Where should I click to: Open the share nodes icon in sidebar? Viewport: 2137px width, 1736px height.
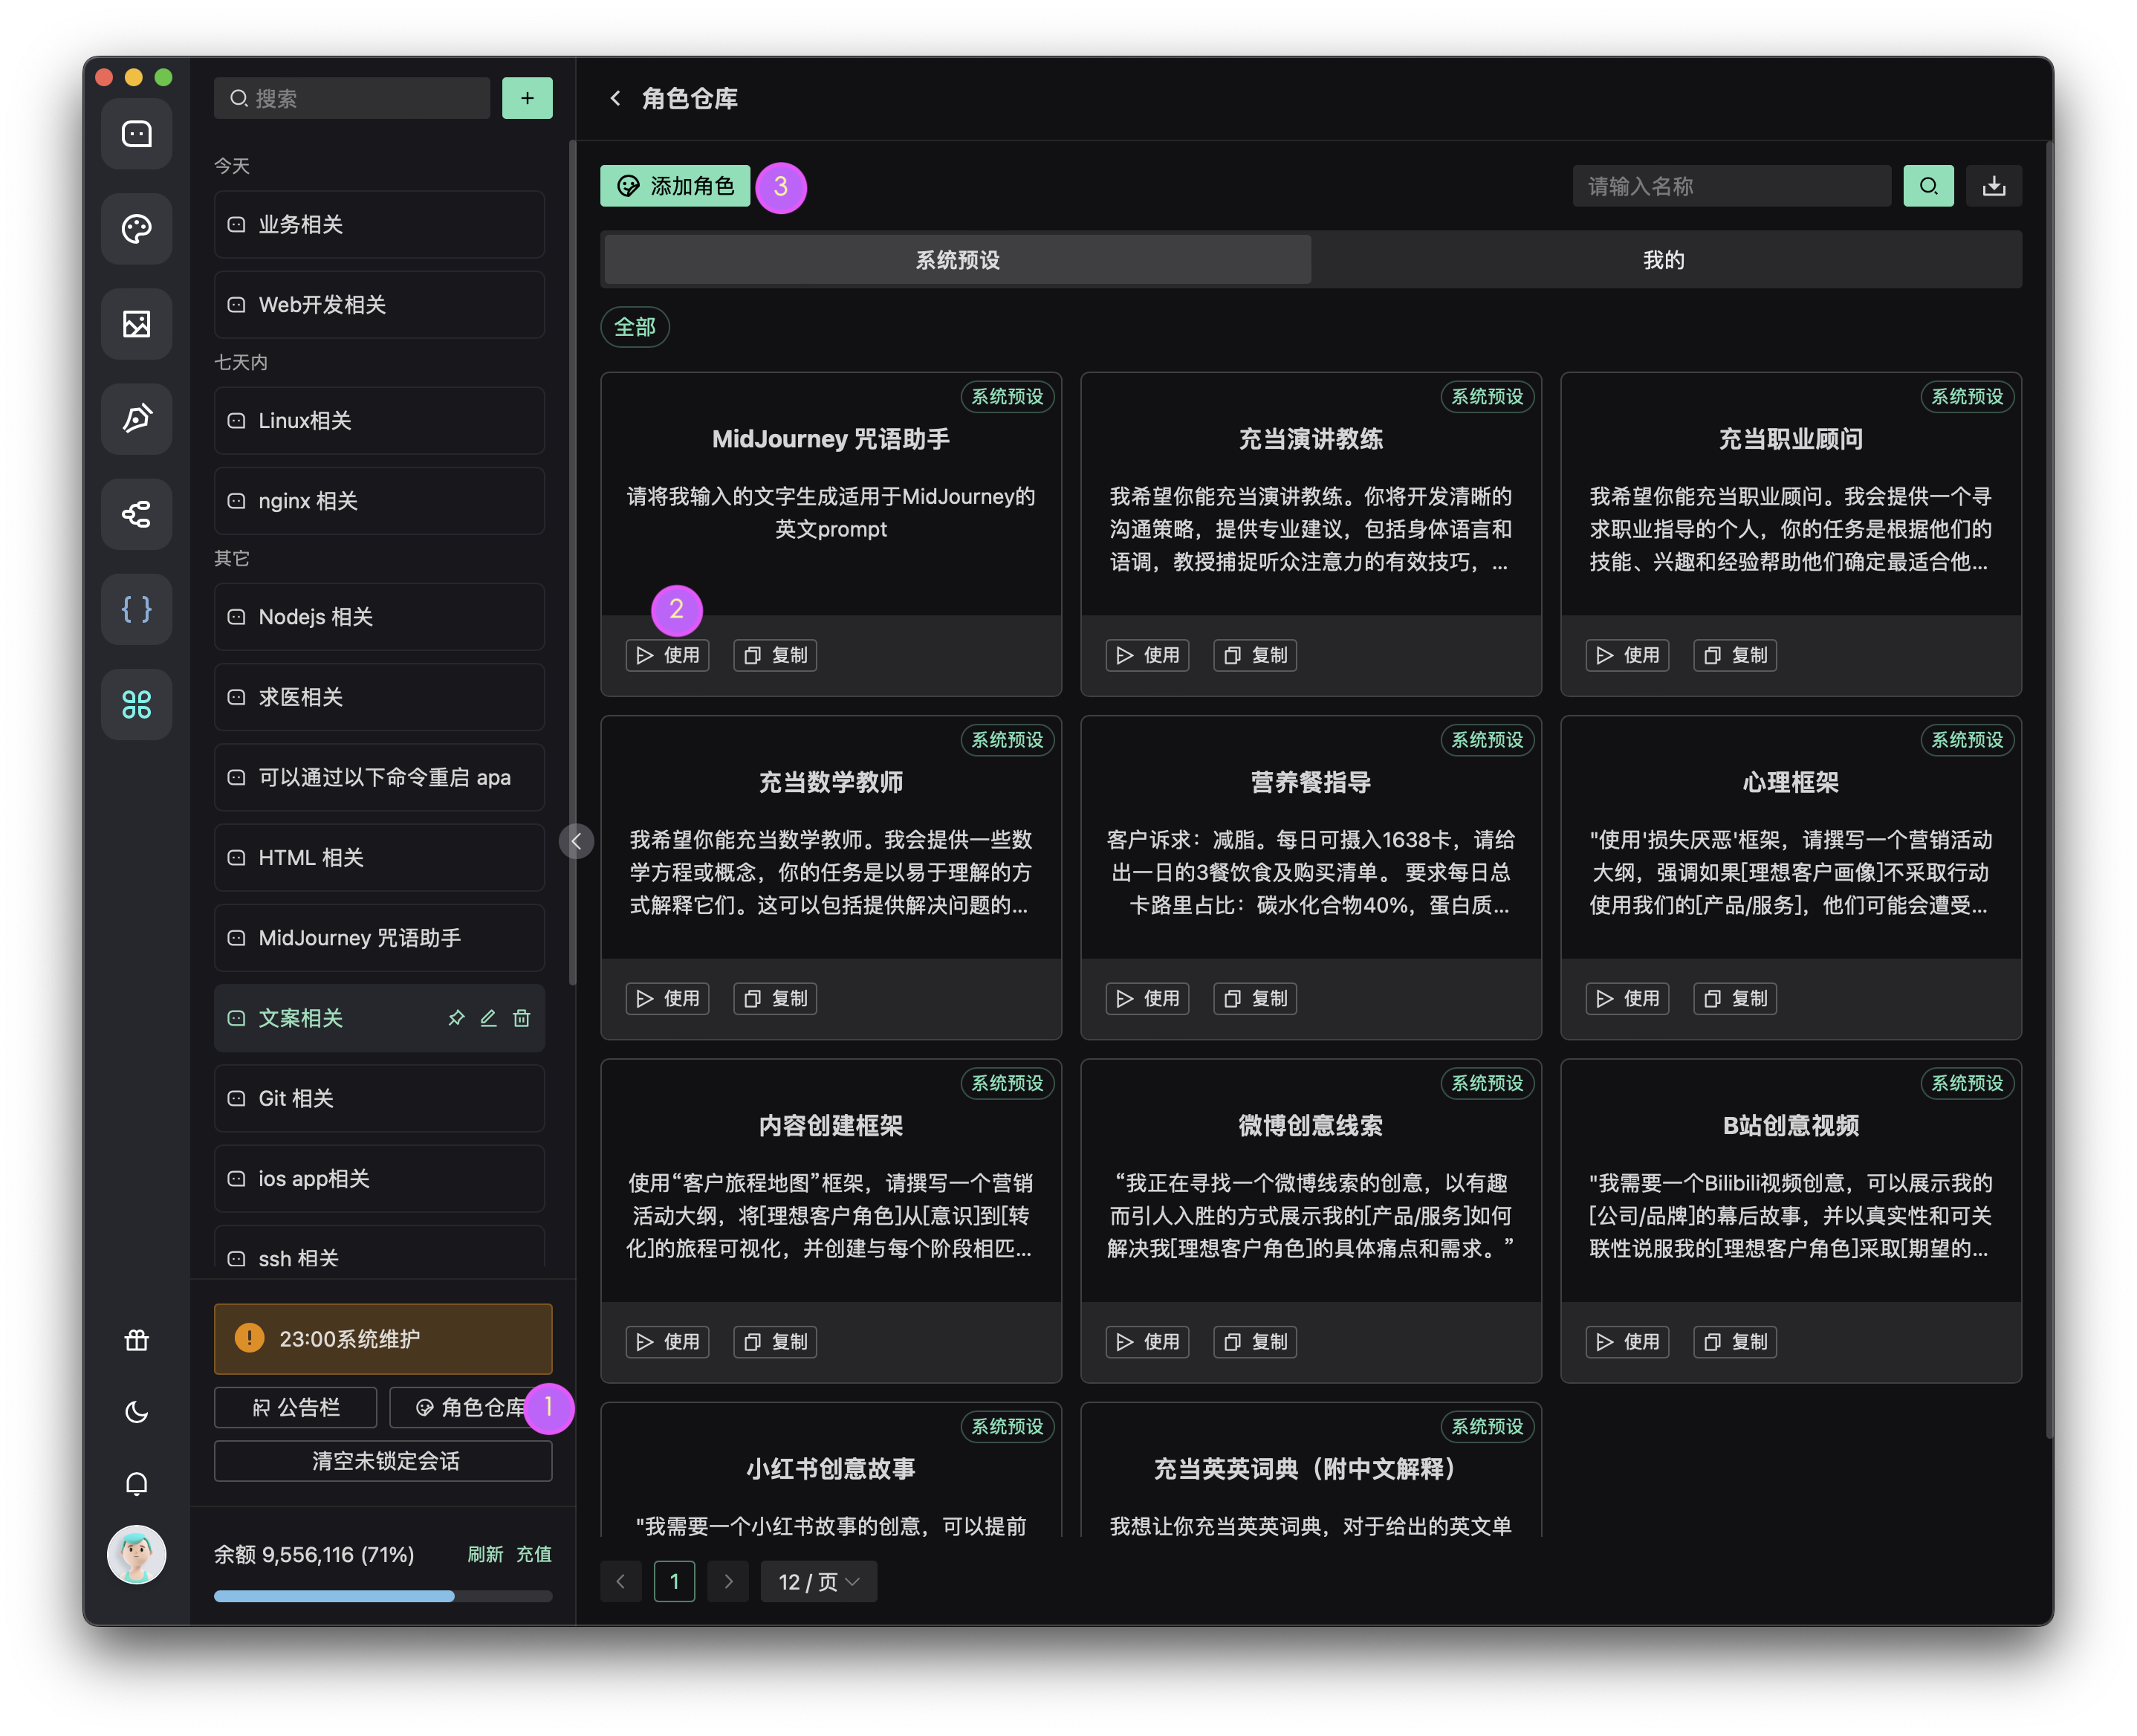136,514
